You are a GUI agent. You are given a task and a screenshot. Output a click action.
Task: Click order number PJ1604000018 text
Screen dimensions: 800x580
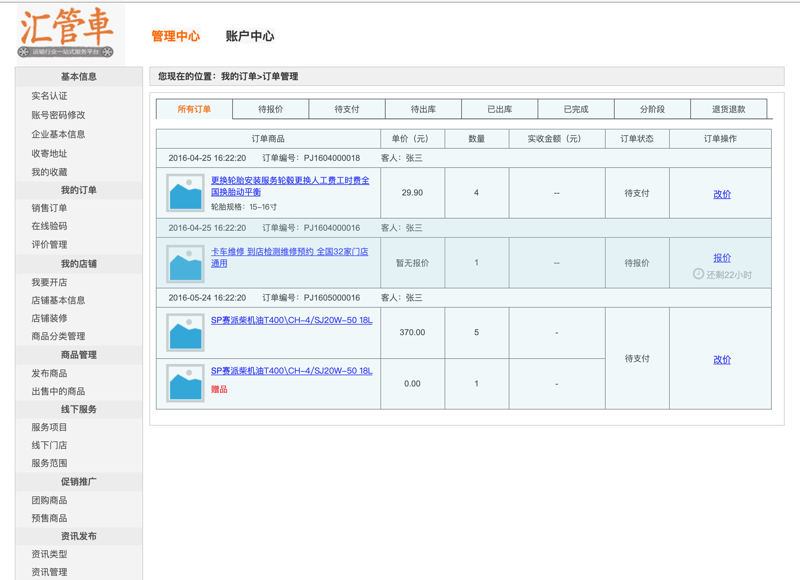tap(332, 158)
